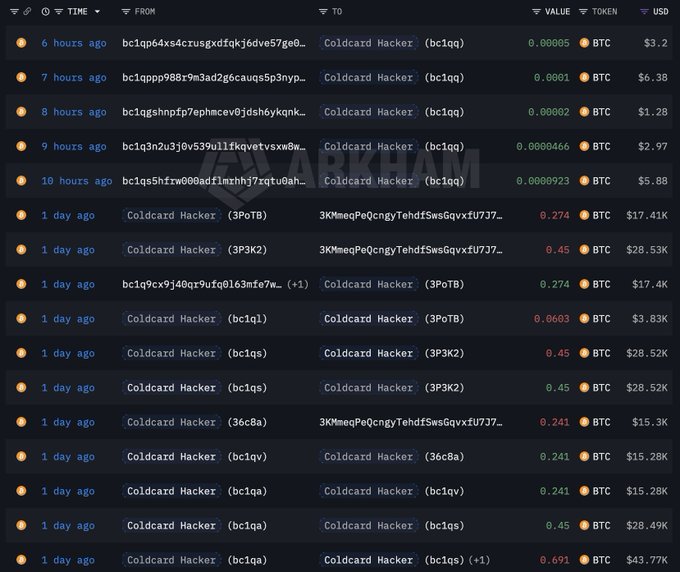680x572 pixels.
Task: Open the '10 hours ago' transaction link
Action: pyautogui.click(x=77, y=181)
